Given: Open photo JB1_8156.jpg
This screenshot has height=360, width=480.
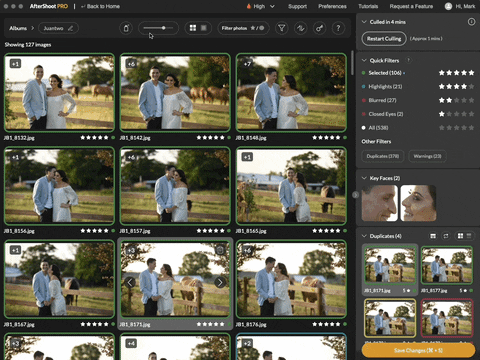Looking at the screenshot, I should pos(59,186).
